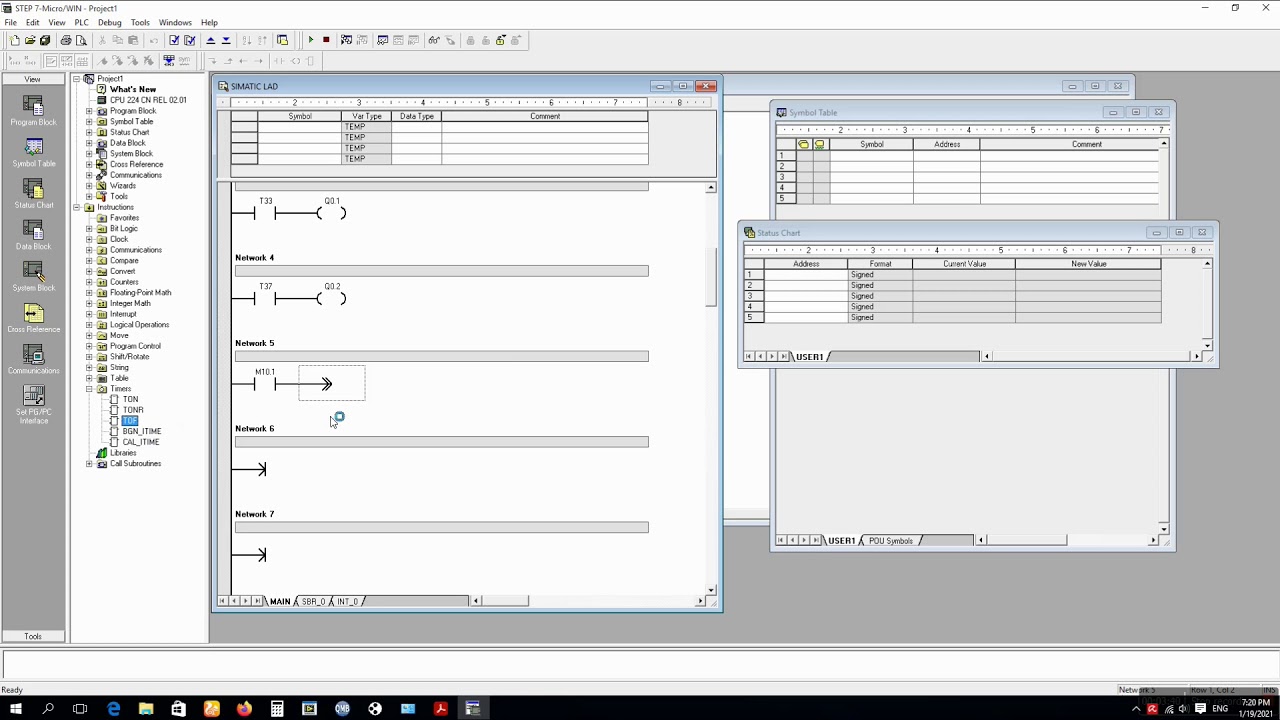Click Windows Start button on taskbar
The width and height of the screenshot is (1280, 720).
16,709
